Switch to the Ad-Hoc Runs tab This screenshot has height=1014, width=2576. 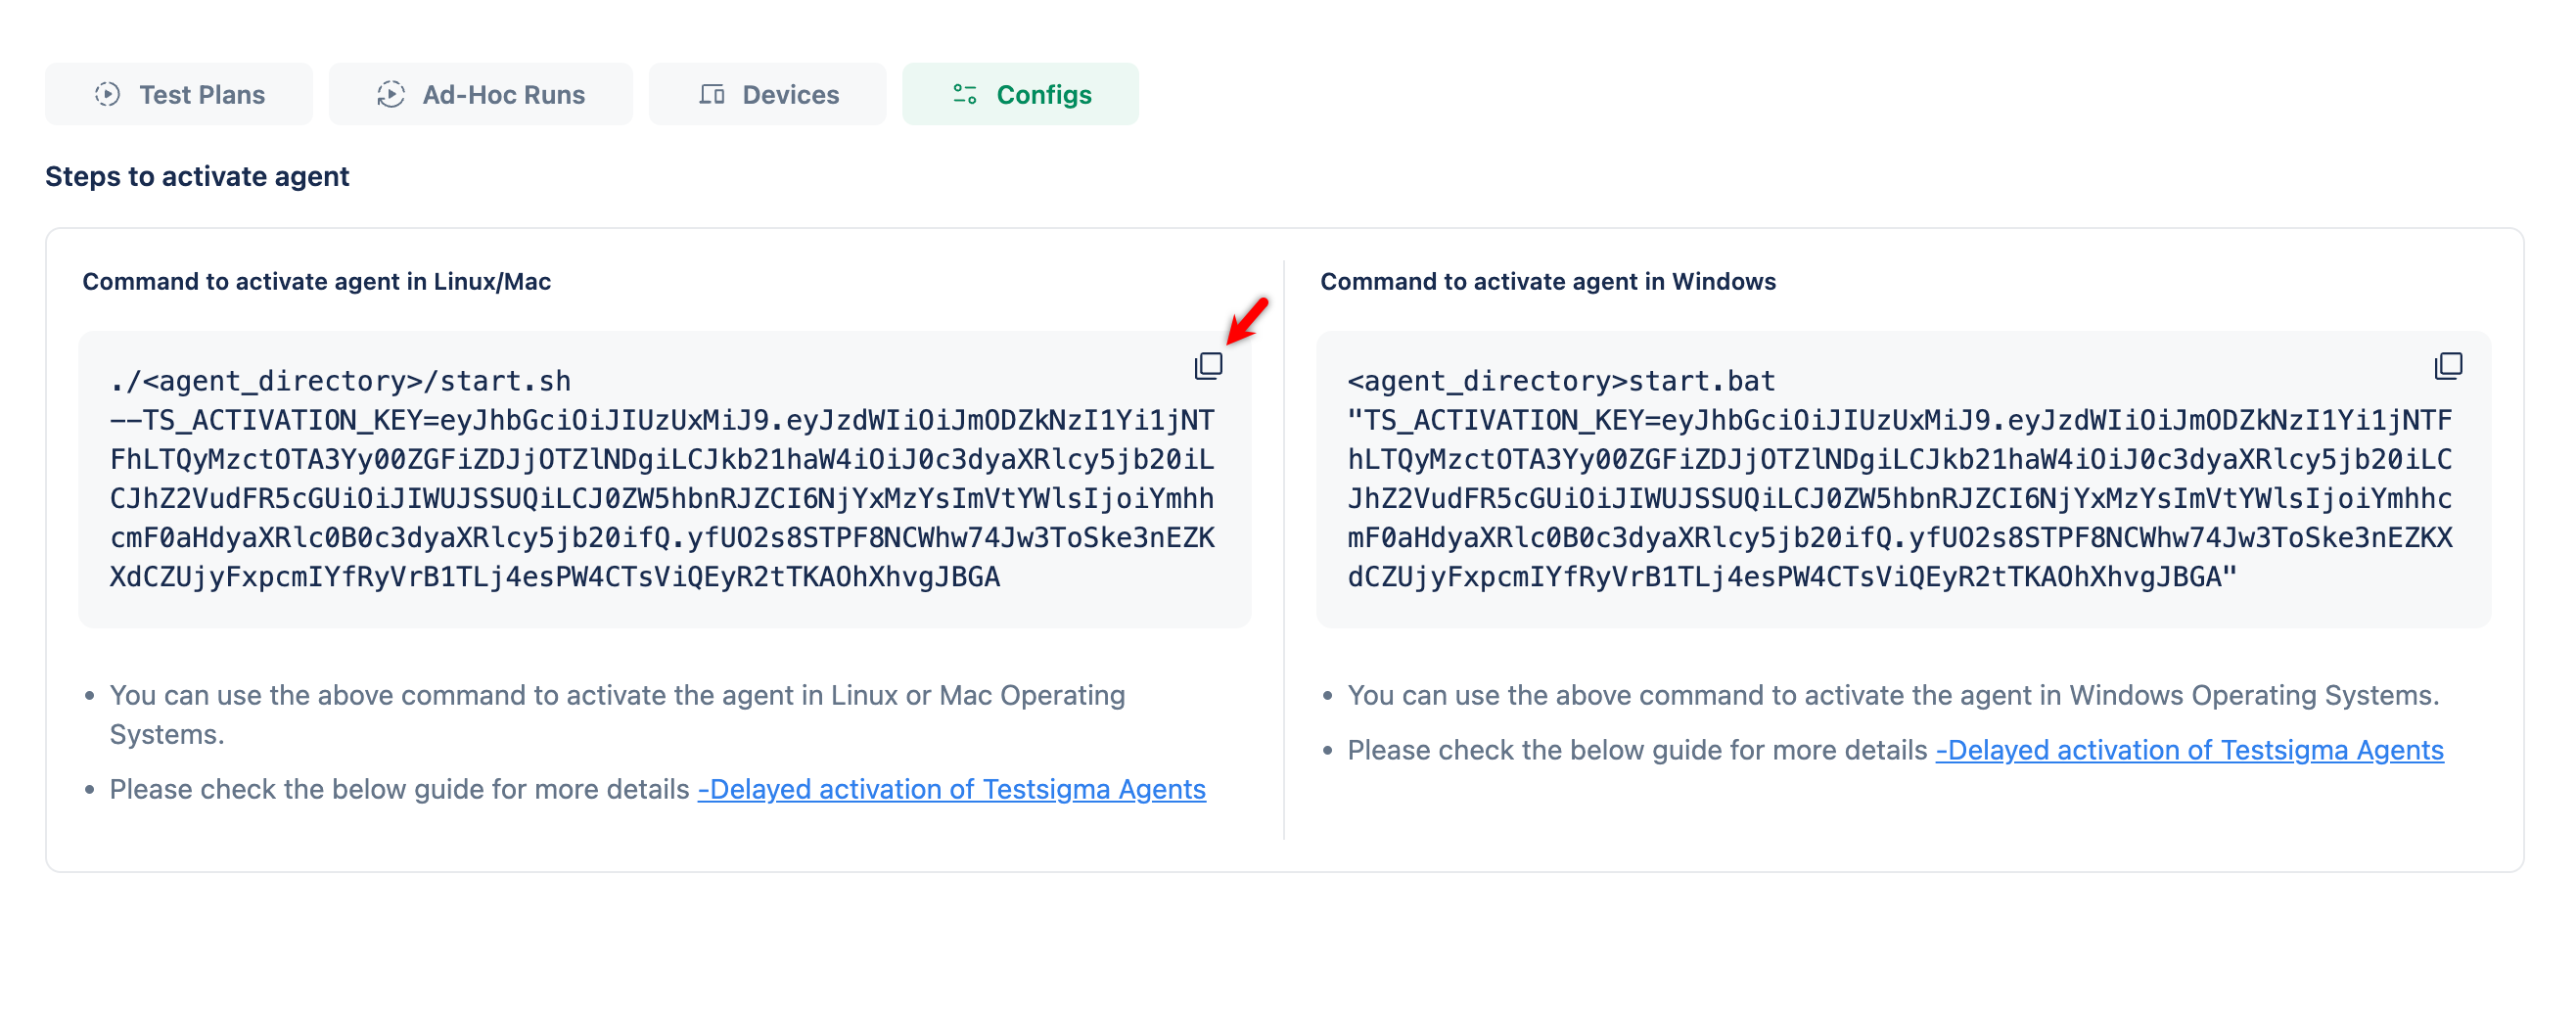tap(480, 94)
